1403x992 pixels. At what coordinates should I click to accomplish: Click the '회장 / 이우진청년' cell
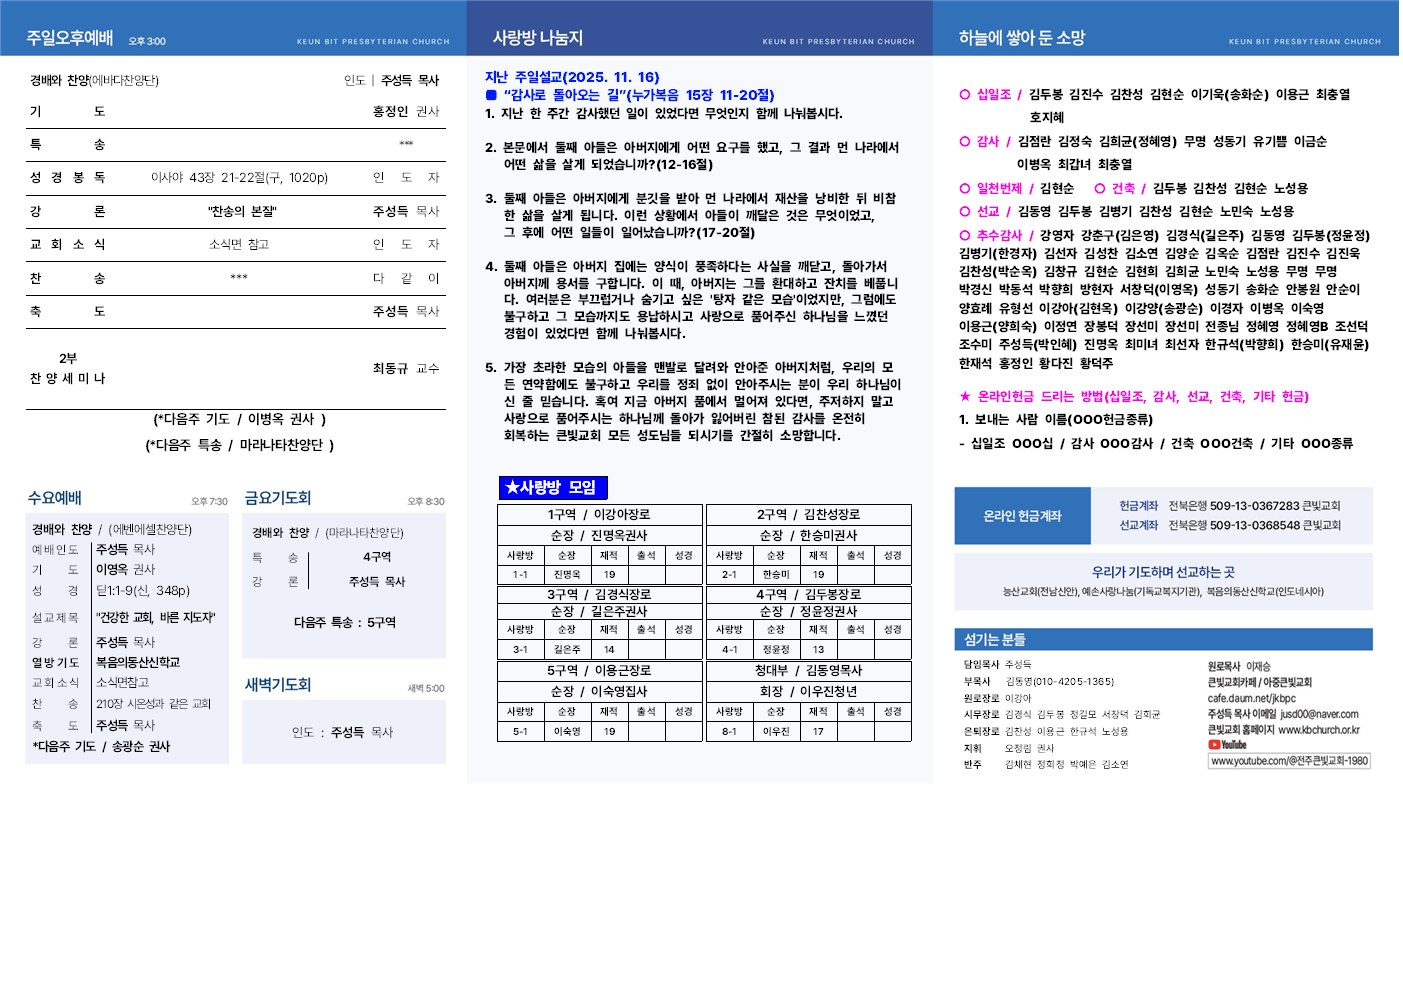coord(809,692)
